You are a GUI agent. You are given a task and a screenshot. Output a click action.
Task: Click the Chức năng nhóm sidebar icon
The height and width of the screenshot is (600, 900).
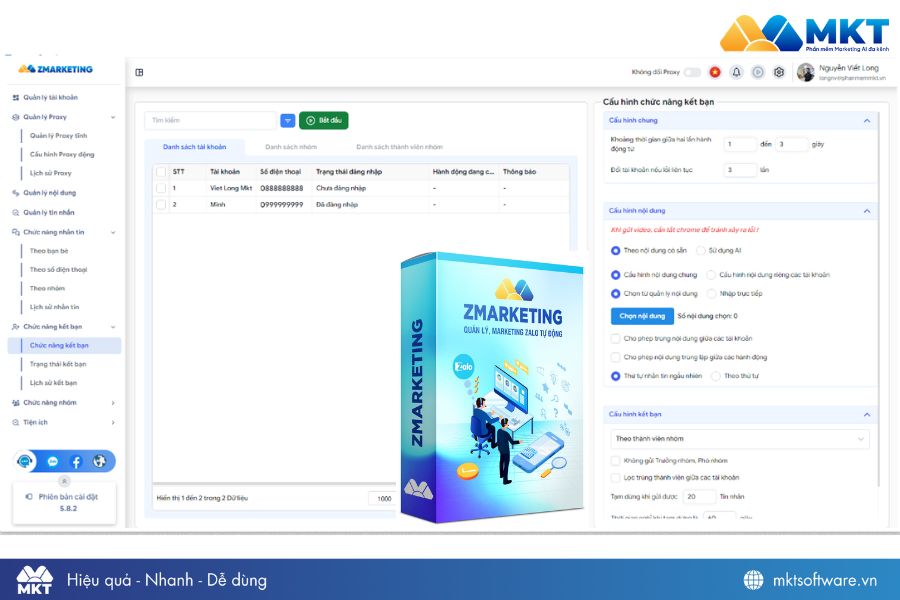point(15,402)
